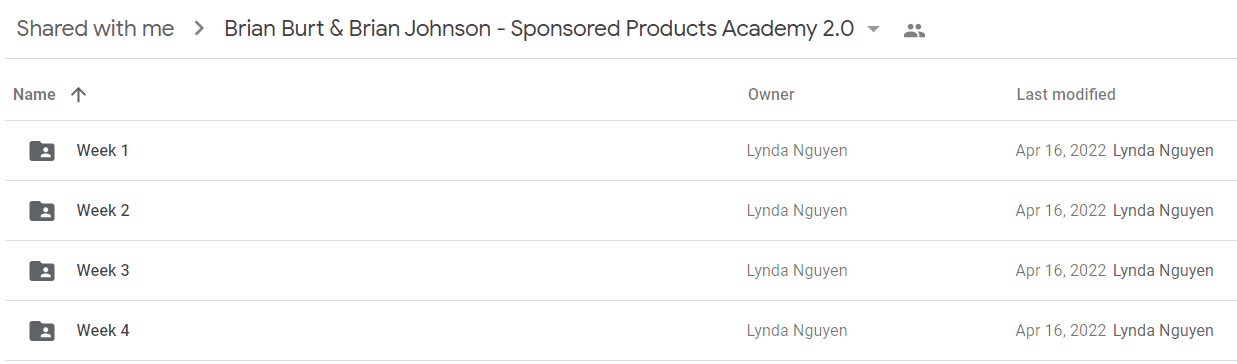This screenshot has height=364, width=1237.
Task: Click Lynda Nguyen owner in Week 1 row
Action: click(x=797, y=151)
